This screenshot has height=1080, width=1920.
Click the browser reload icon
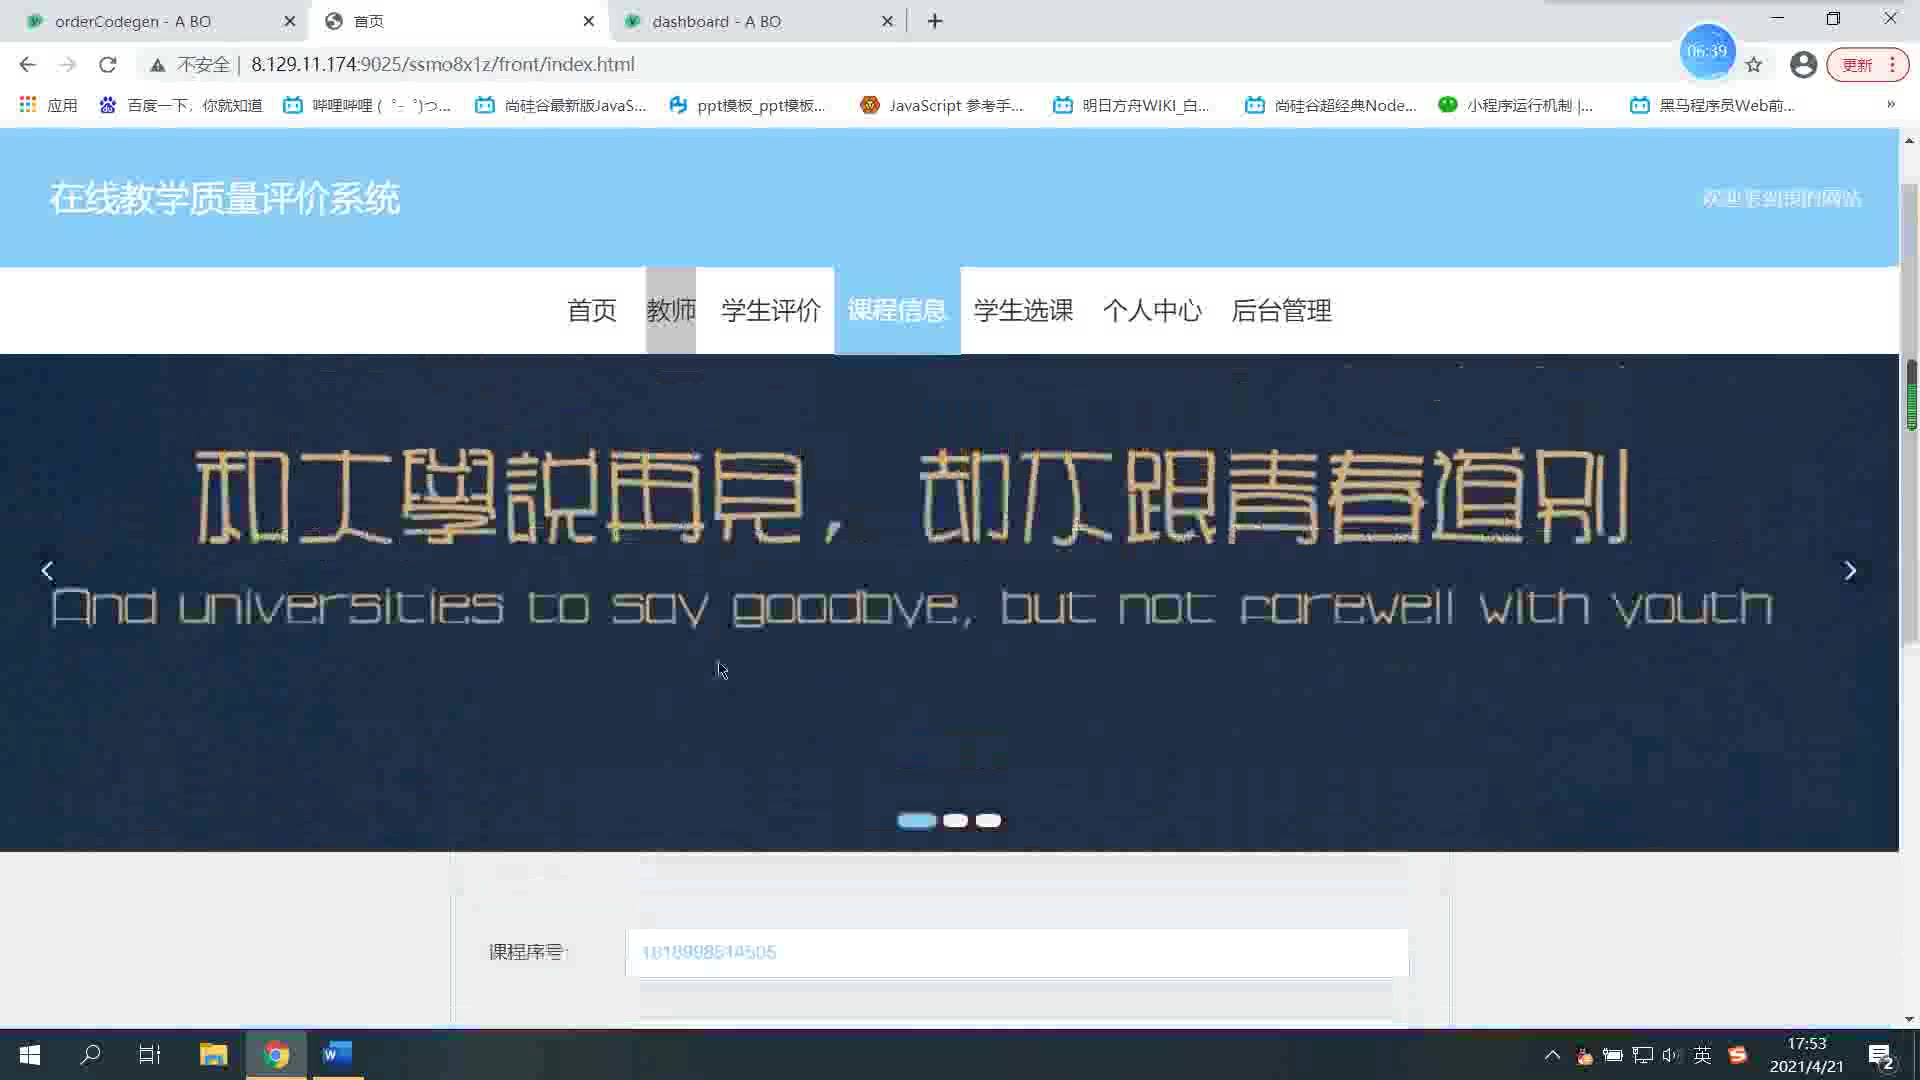click(108, 65)
